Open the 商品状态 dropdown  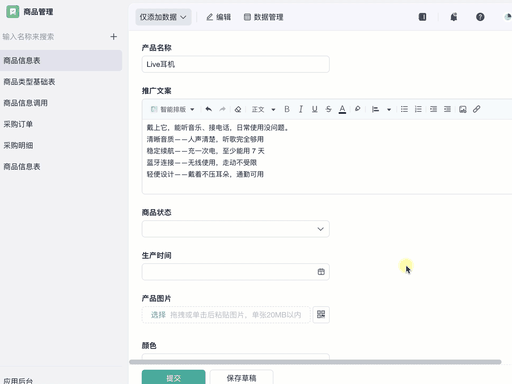[236, 229]
